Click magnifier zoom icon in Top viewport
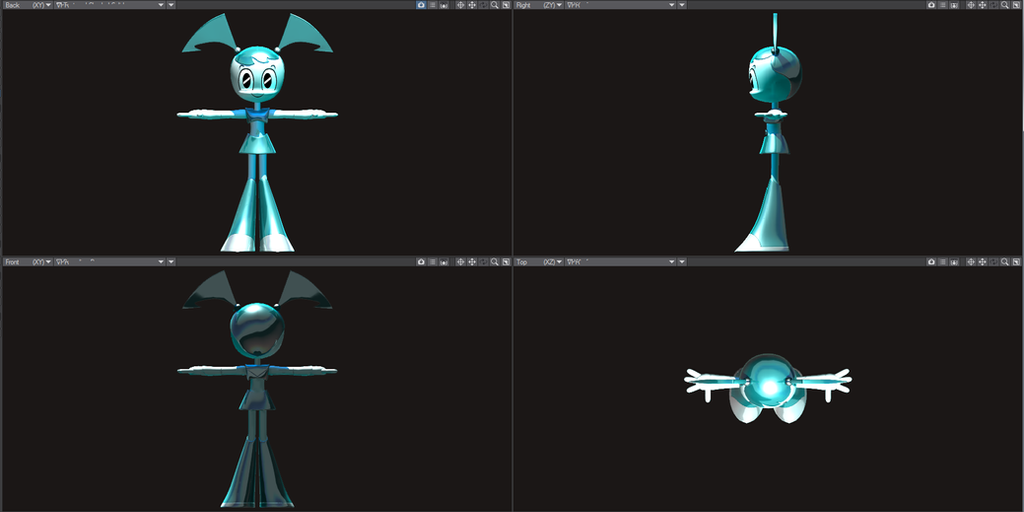 point(1004,261)
